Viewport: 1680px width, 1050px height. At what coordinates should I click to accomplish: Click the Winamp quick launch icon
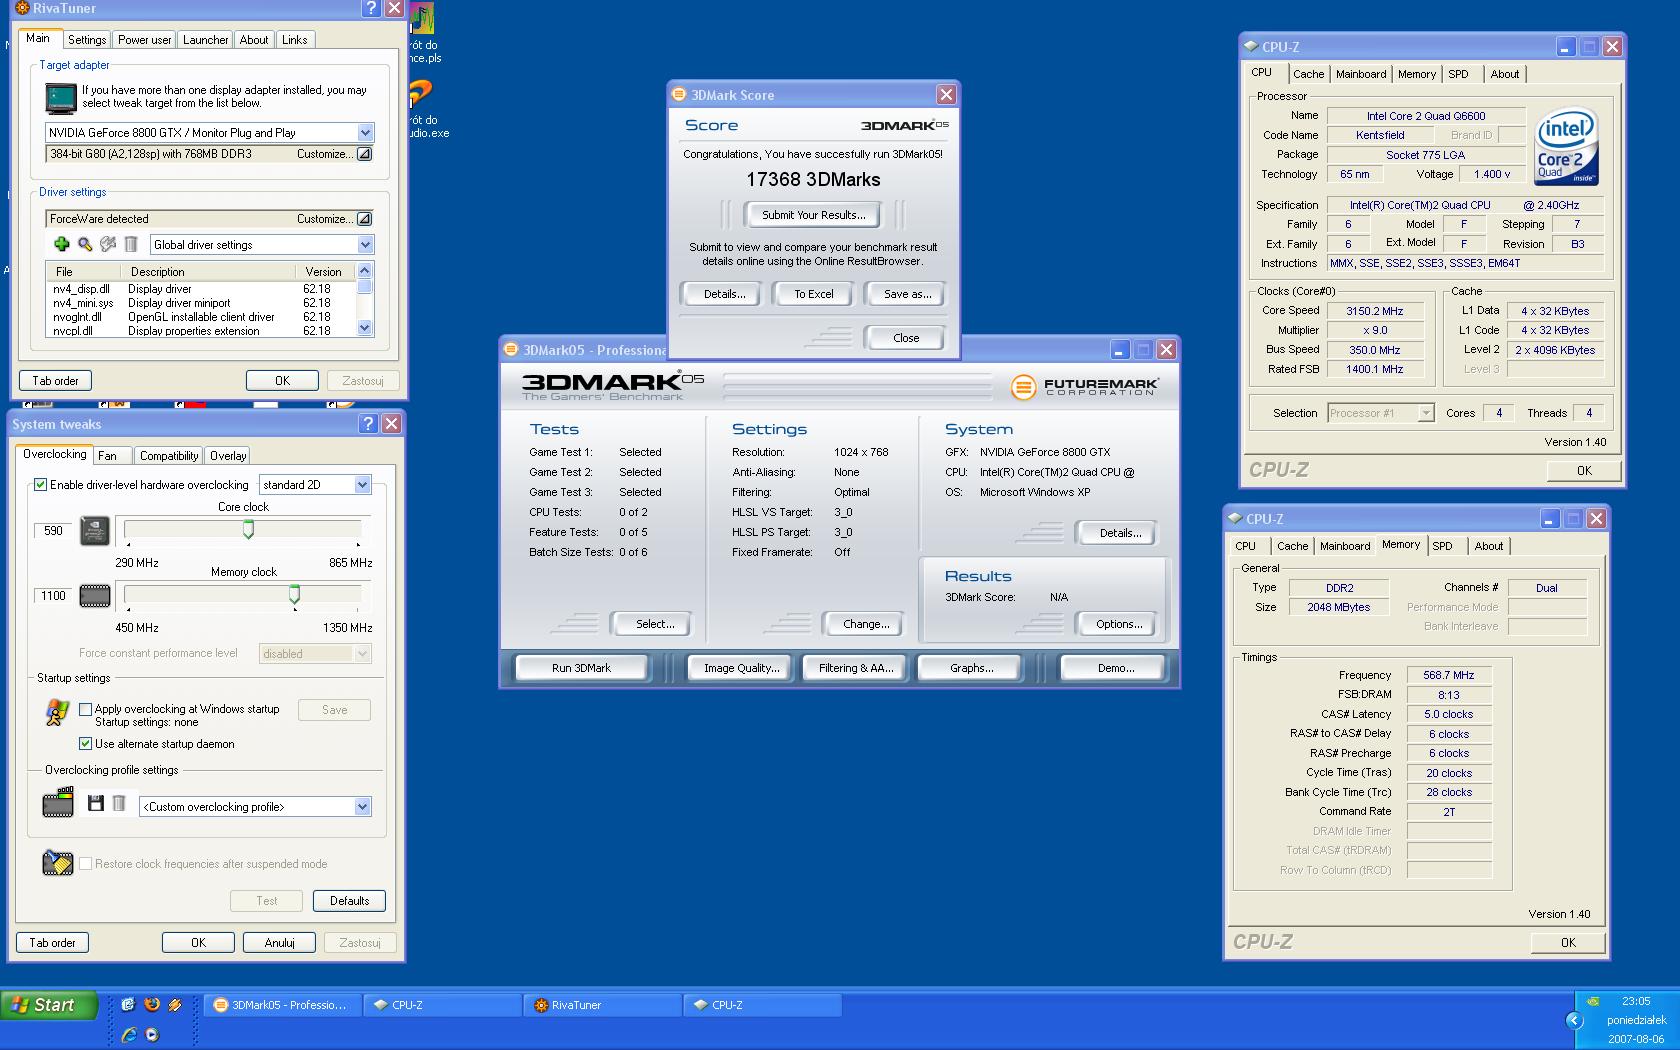(175, 1005)
